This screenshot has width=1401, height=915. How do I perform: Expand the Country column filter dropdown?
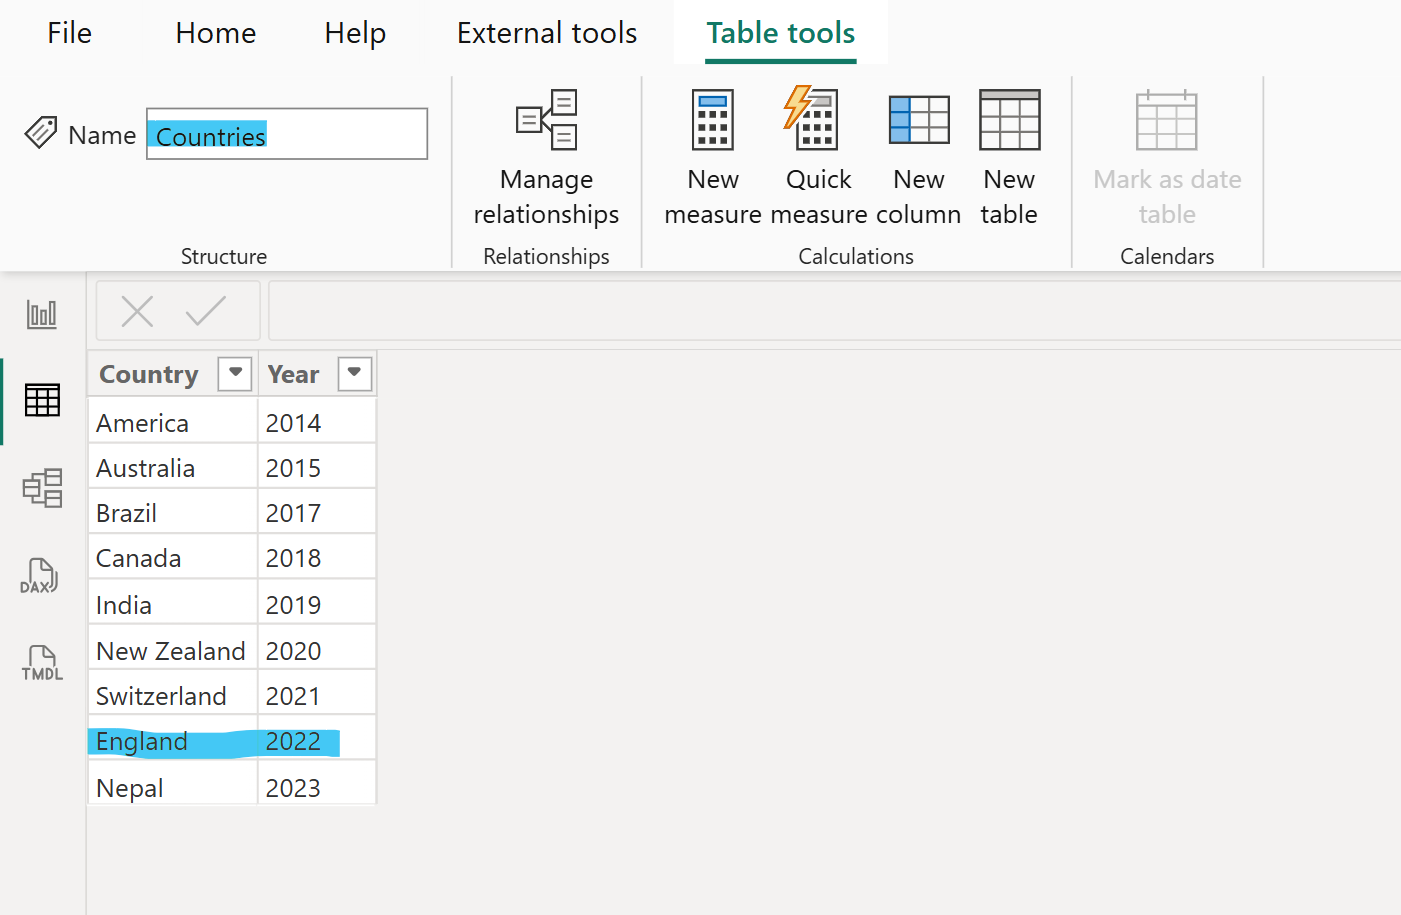tap(235, 374)
